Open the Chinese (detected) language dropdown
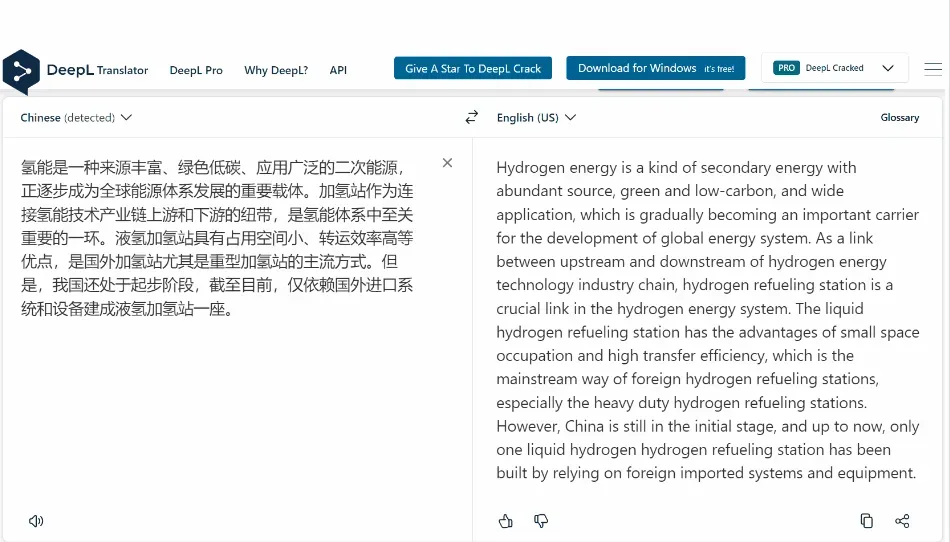This screenshot has height=542, width=950. [x=76, y=117]
